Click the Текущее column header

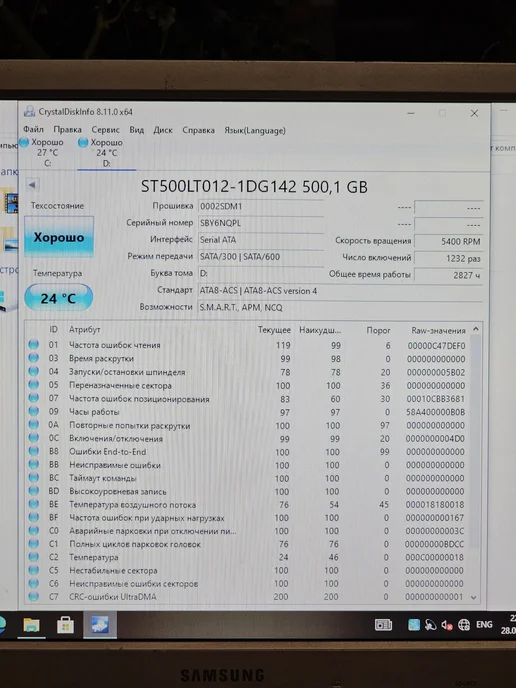click(274, 330)
